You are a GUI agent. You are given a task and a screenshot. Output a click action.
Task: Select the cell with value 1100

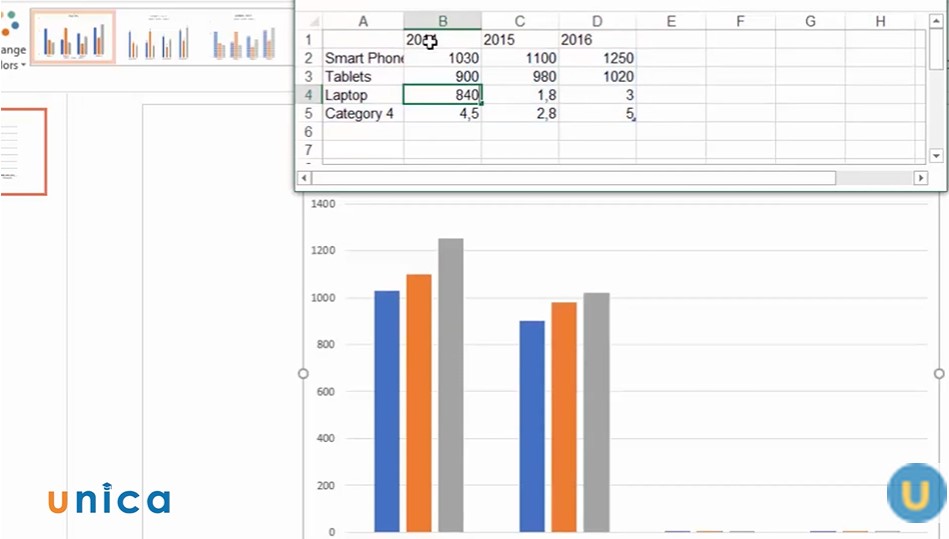[520, 58]
